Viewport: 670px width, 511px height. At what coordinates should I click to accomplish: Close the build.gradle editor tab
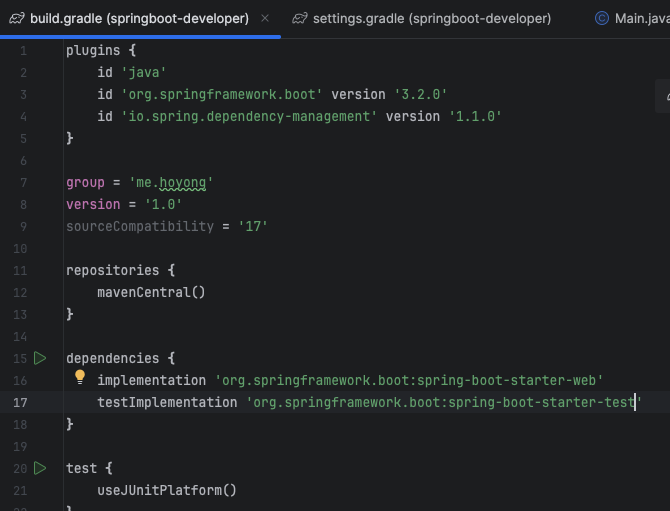point(265,18)
